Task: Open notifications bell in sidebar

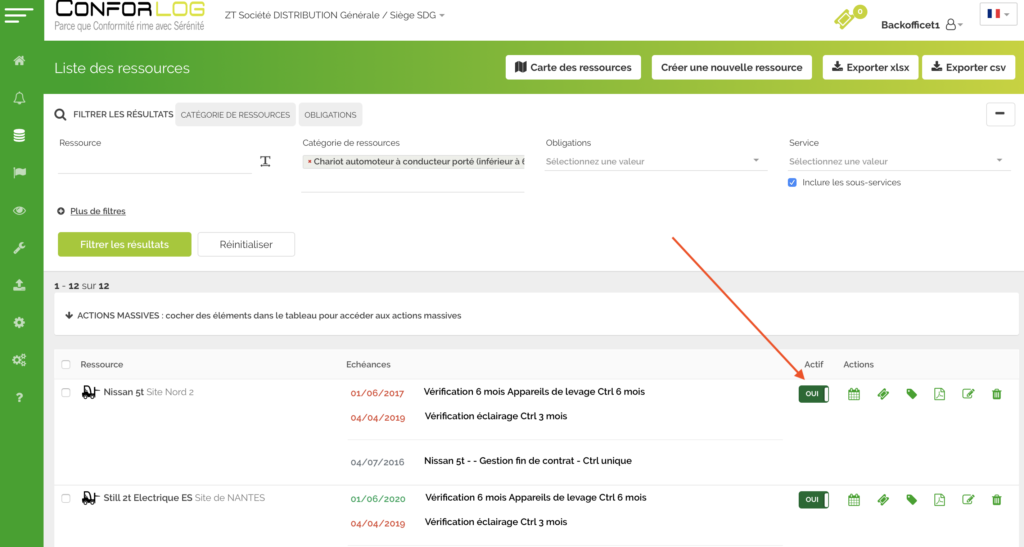Action: click(x=19, y=98)
